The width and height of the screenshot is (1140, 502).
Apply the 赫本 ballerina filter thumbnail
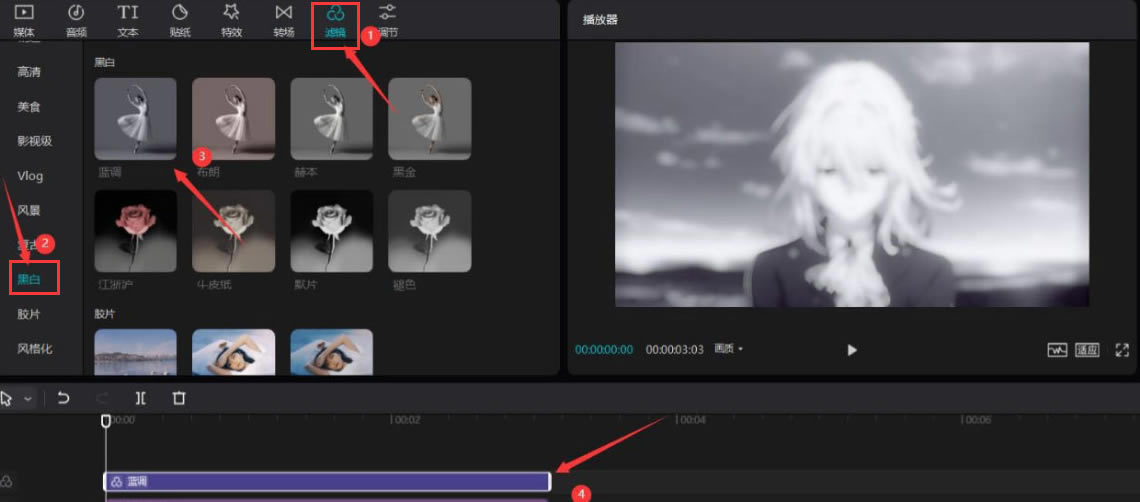tap(332, 119)
